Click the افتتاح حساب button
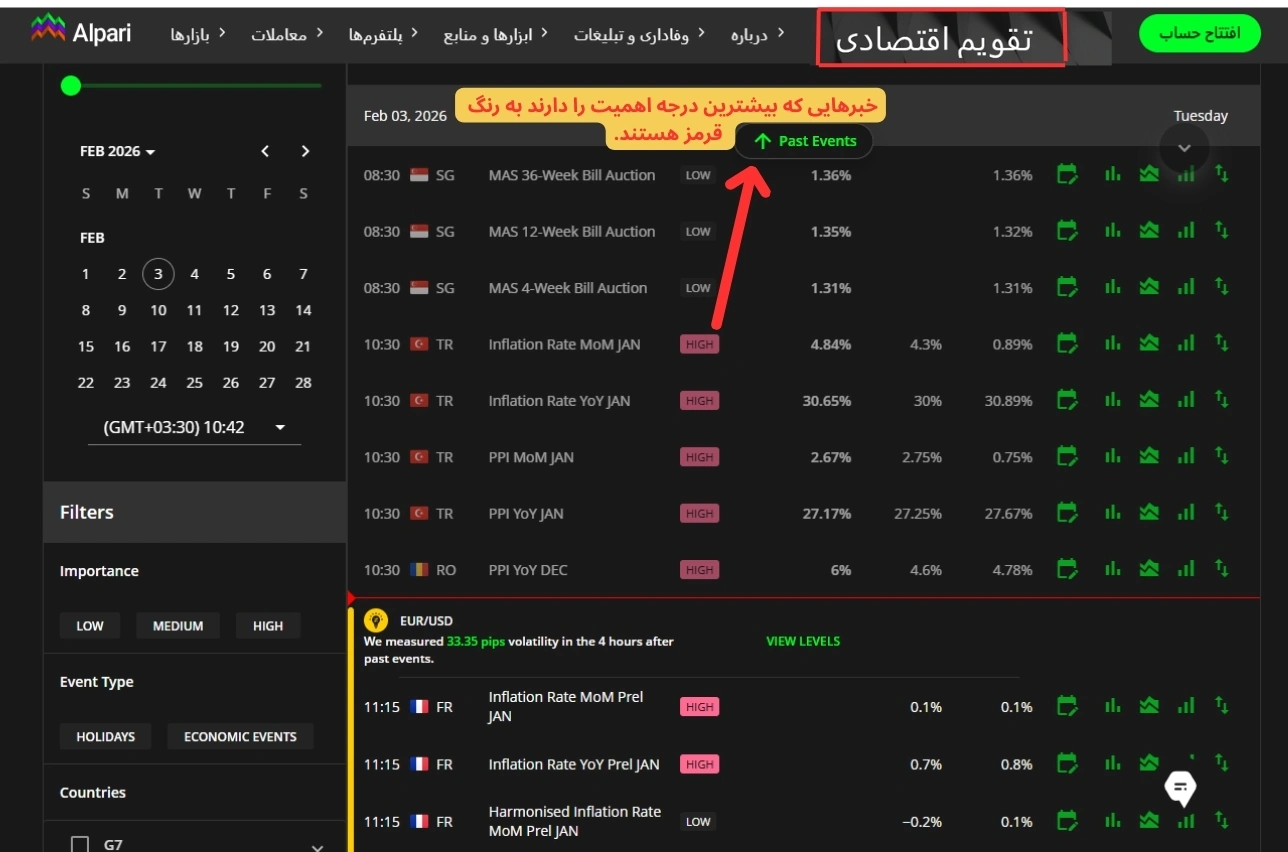Viewport: 1288px width, 852px height. pyautogui.click(x=1199, y=34)
